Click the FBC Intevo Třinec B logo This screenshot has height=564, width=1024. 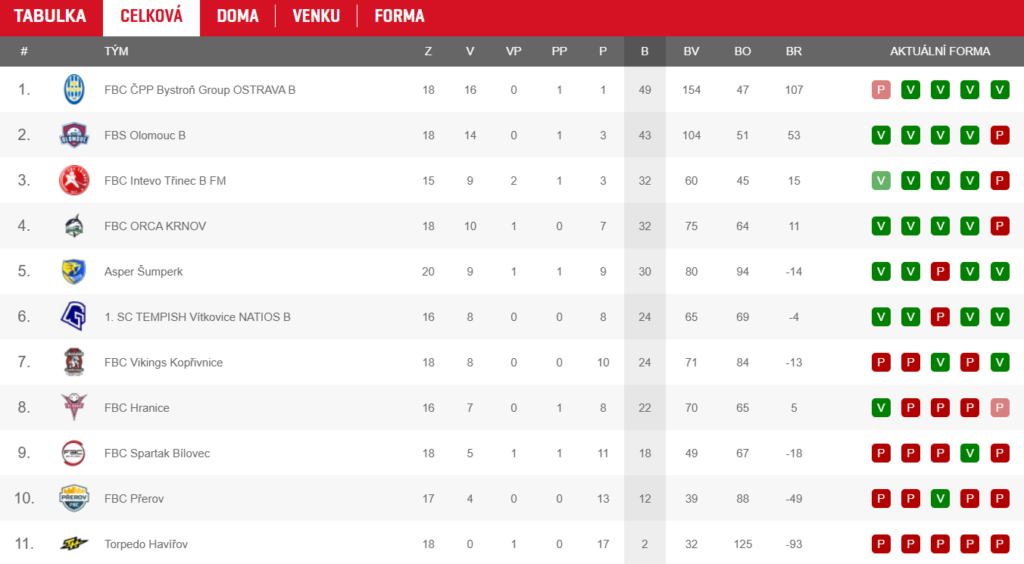coord(74,180)
